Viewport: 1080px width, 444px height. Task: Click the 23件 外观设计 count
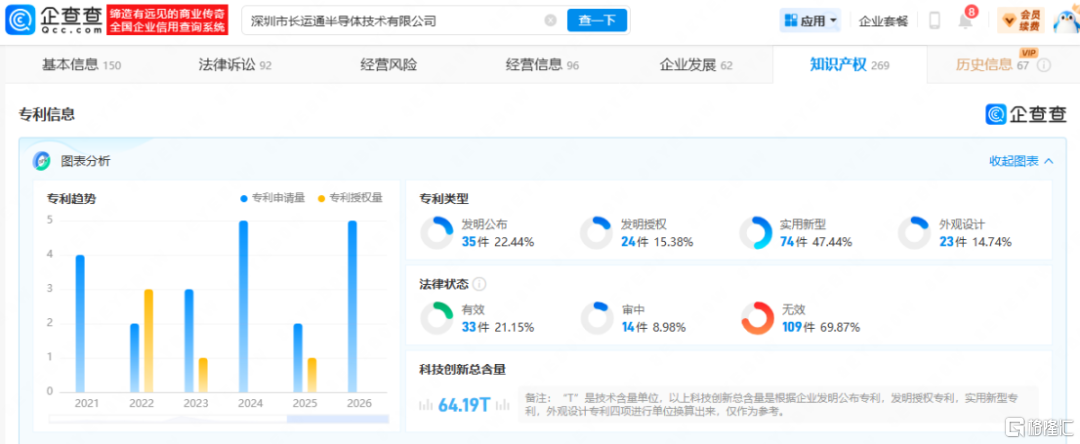coord(953,242)
